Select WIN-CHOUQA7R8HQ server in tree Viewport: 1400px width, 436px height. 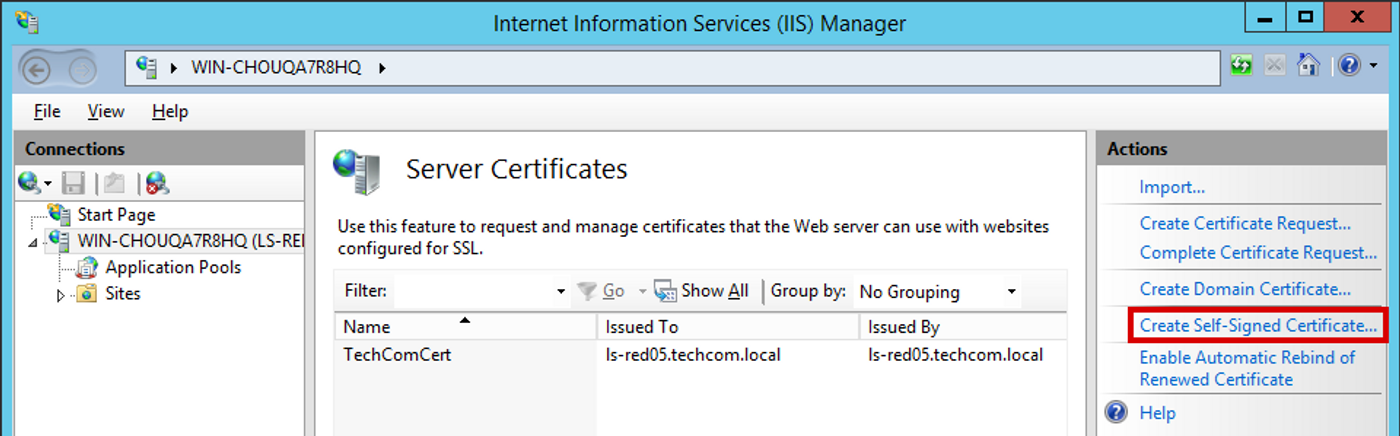[190, 240]
